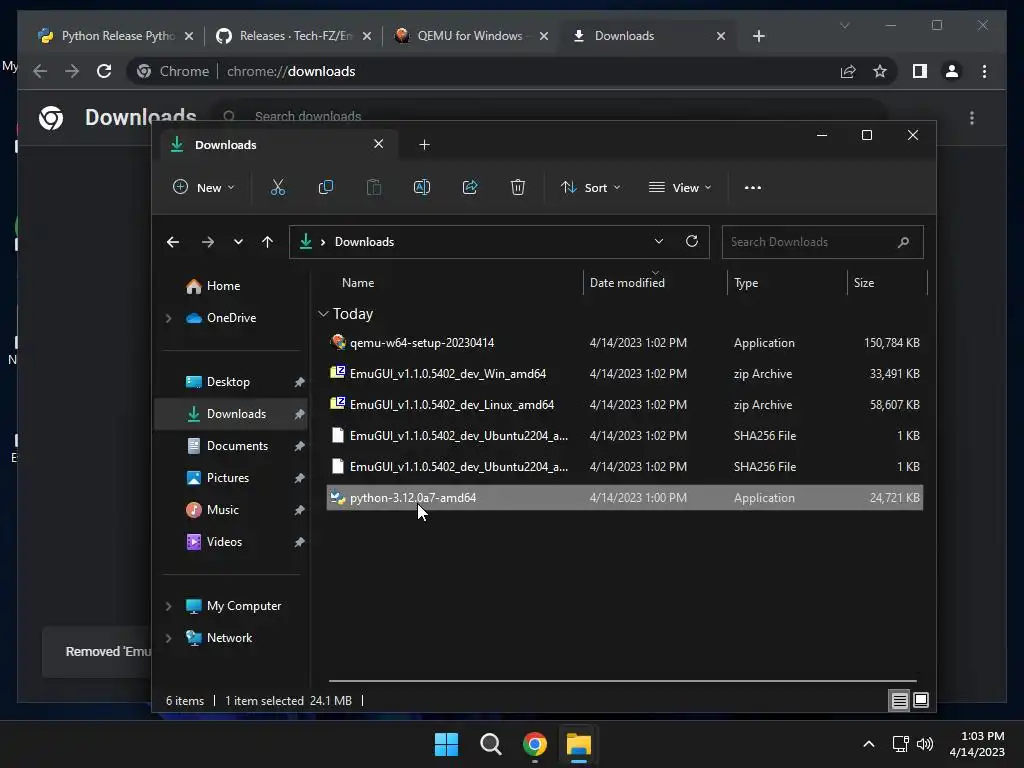Bookmark this page with Chrome star icon
1024x768 pixels.
coord(880,71)
